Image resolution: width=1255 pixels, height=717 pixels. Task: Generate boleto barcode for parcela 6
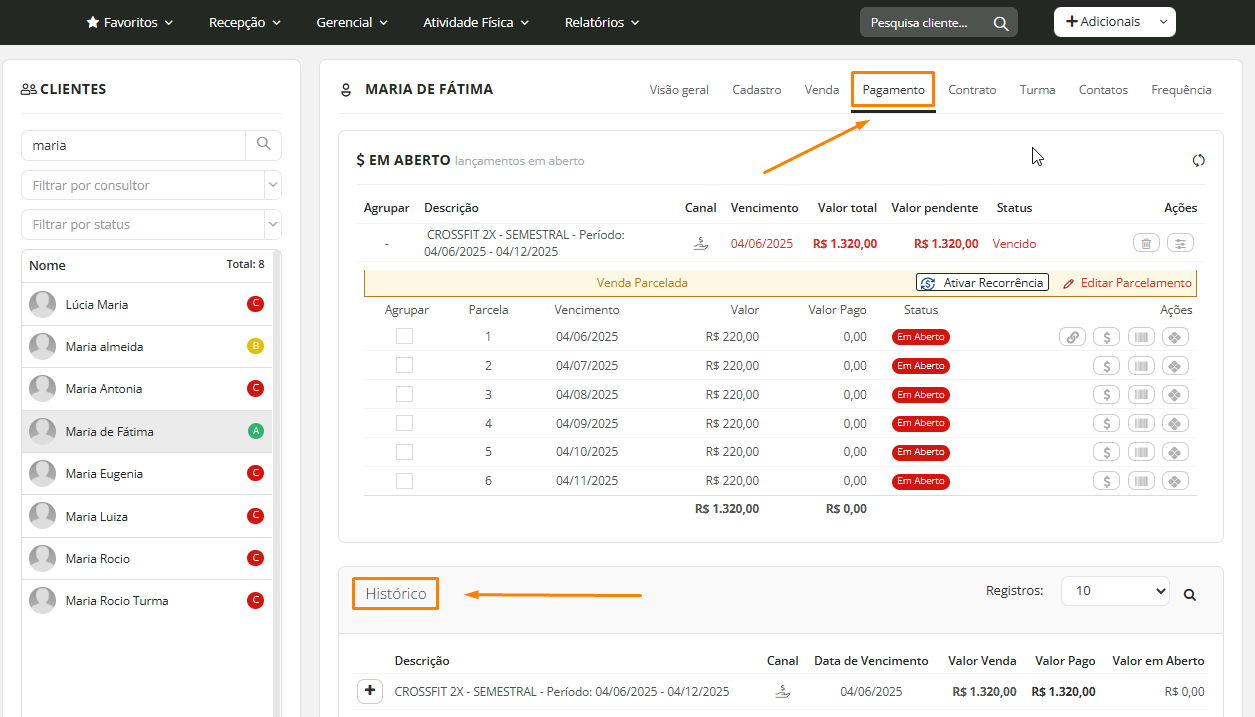tap(1141, 481)
